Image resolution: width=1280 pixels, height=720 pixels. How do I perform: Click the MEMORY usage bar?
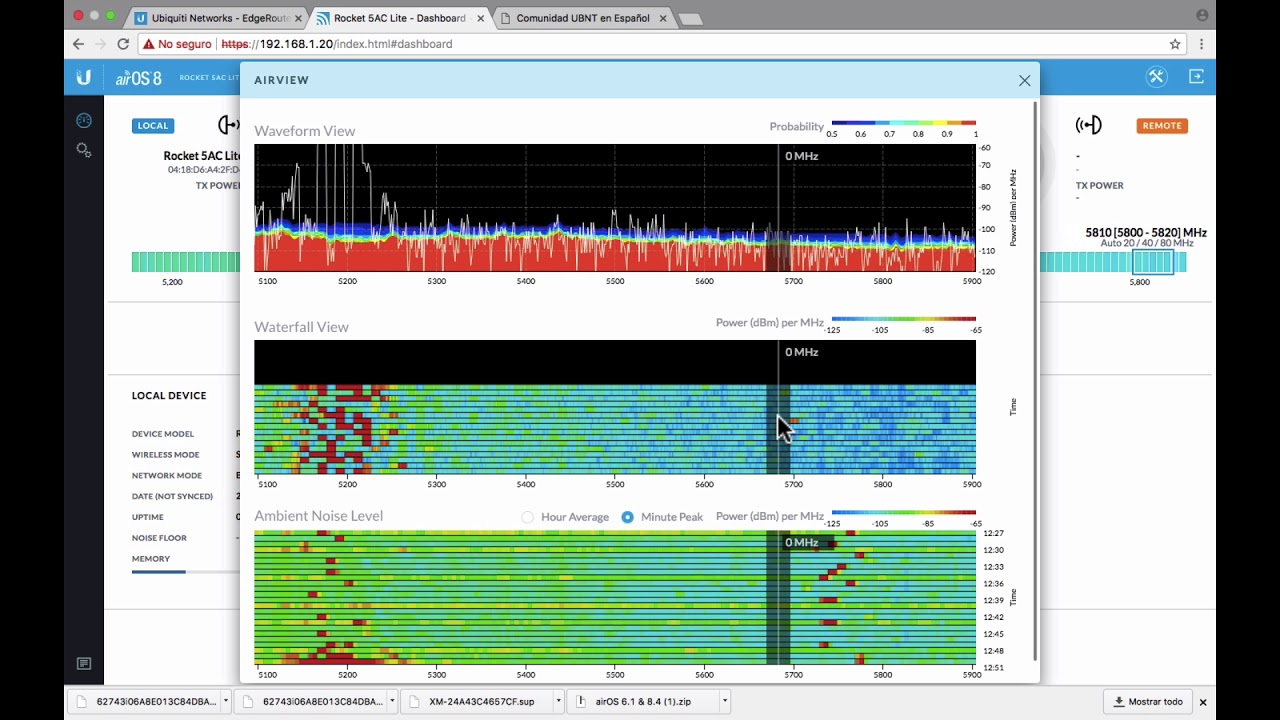click(x=186, y=572)
